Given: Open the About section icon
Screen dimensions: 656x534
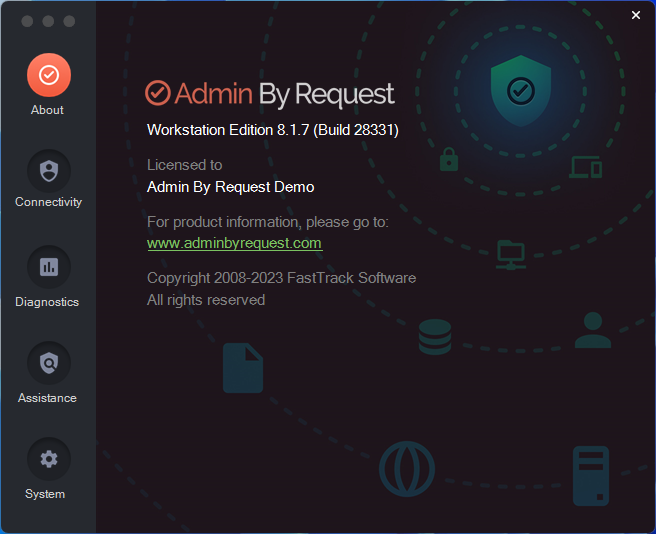Looking at the screenshot, I should coord(49,75).
